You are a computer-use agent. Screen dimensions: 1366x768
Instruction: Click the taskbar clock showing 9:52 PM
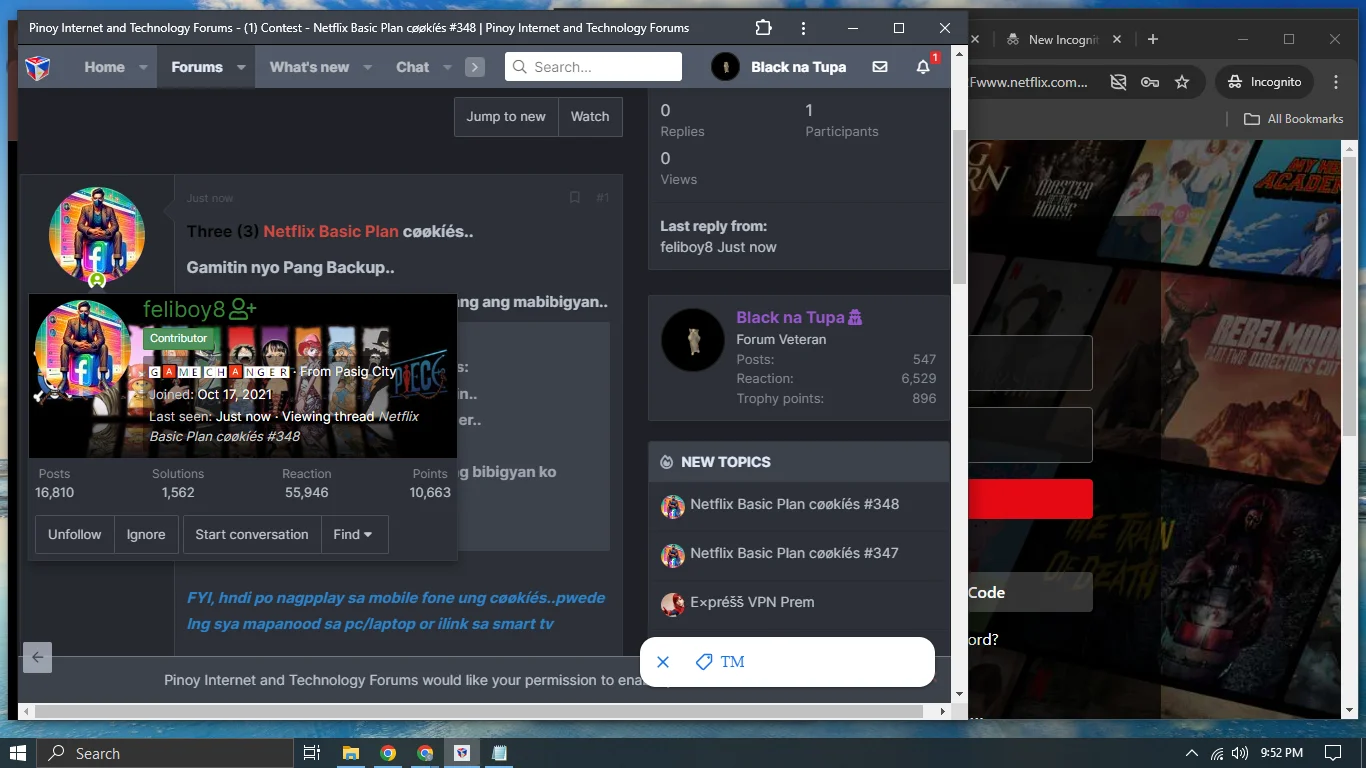1281,753
